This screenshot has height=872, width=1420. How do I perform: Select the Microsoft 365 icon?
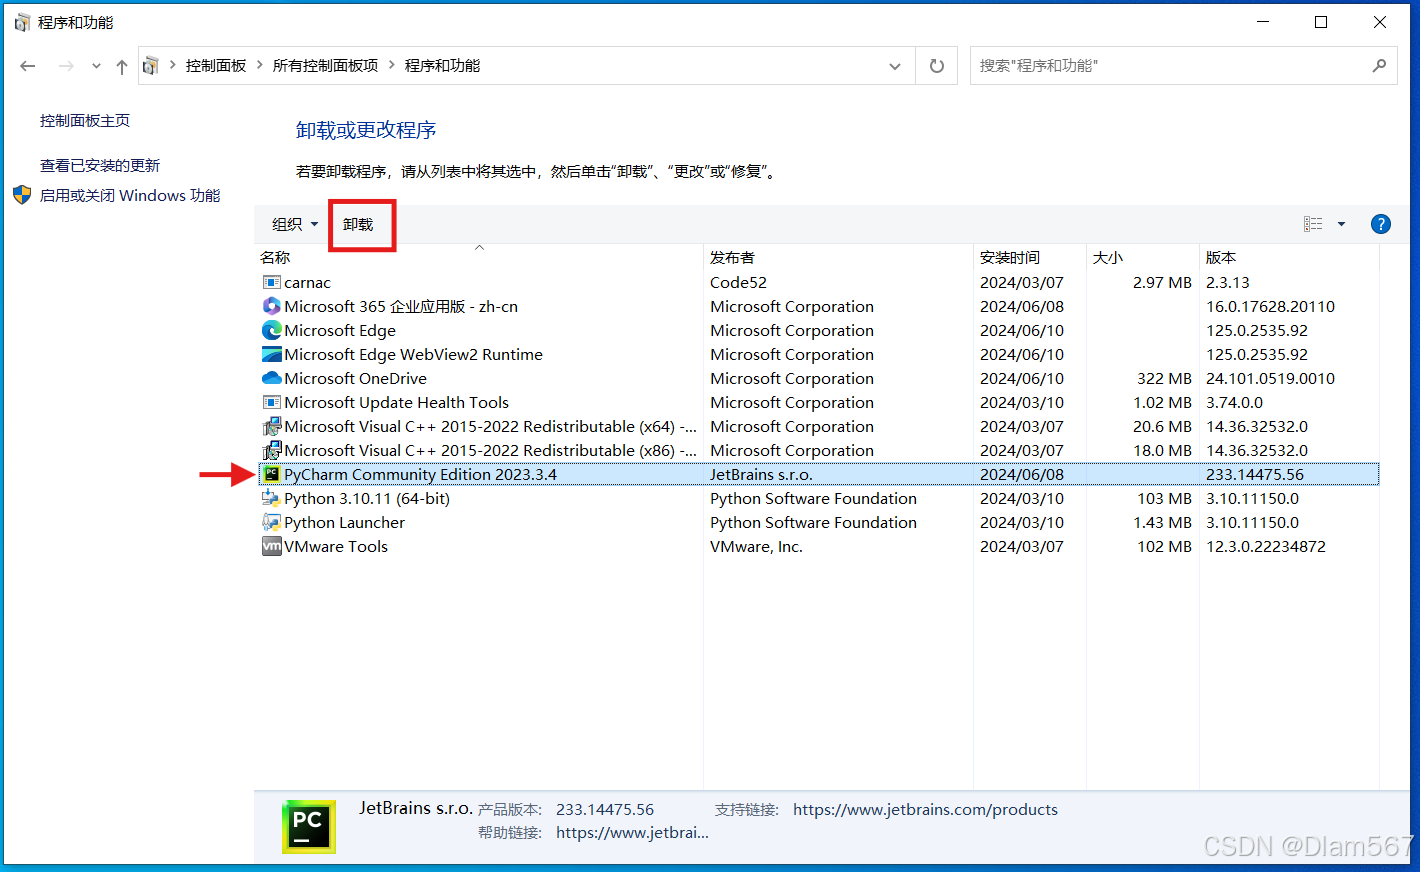(x=271, y=307)
